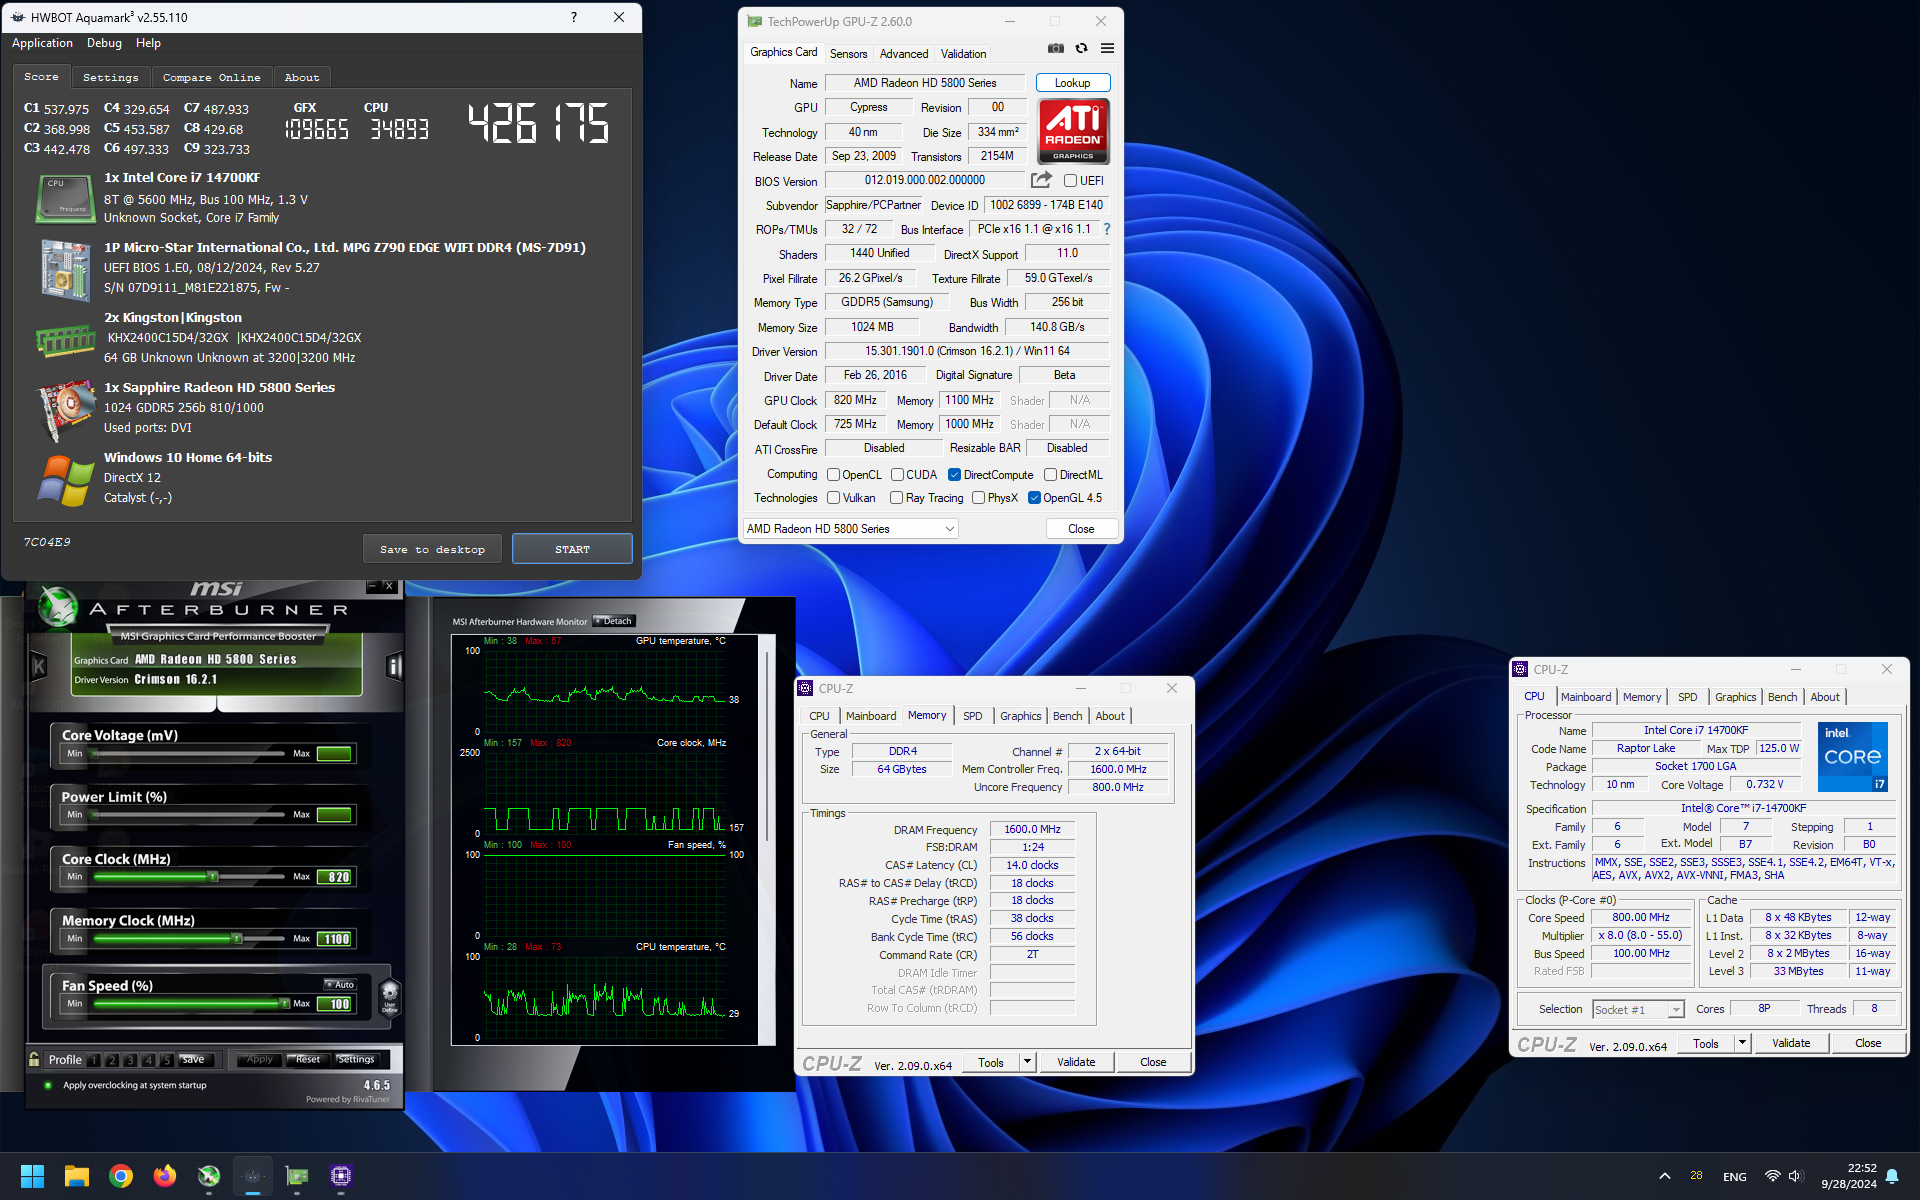Click the MSI Afterburner taskbar icon
The height and width of the screenshot is (1200, 1920).
[209, 1176]
